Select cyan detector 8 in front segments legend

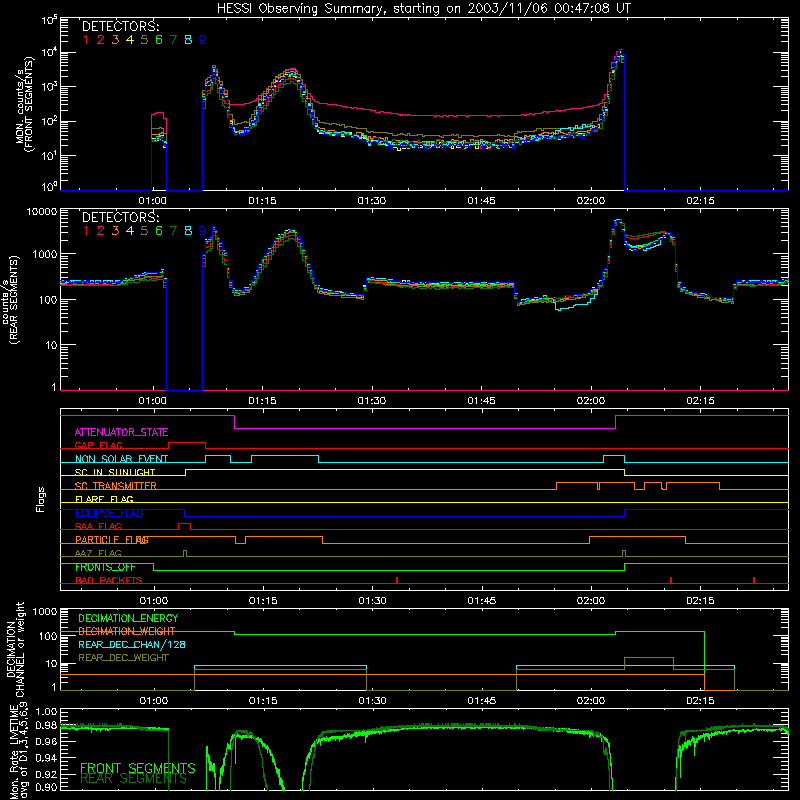coord(188,40)
